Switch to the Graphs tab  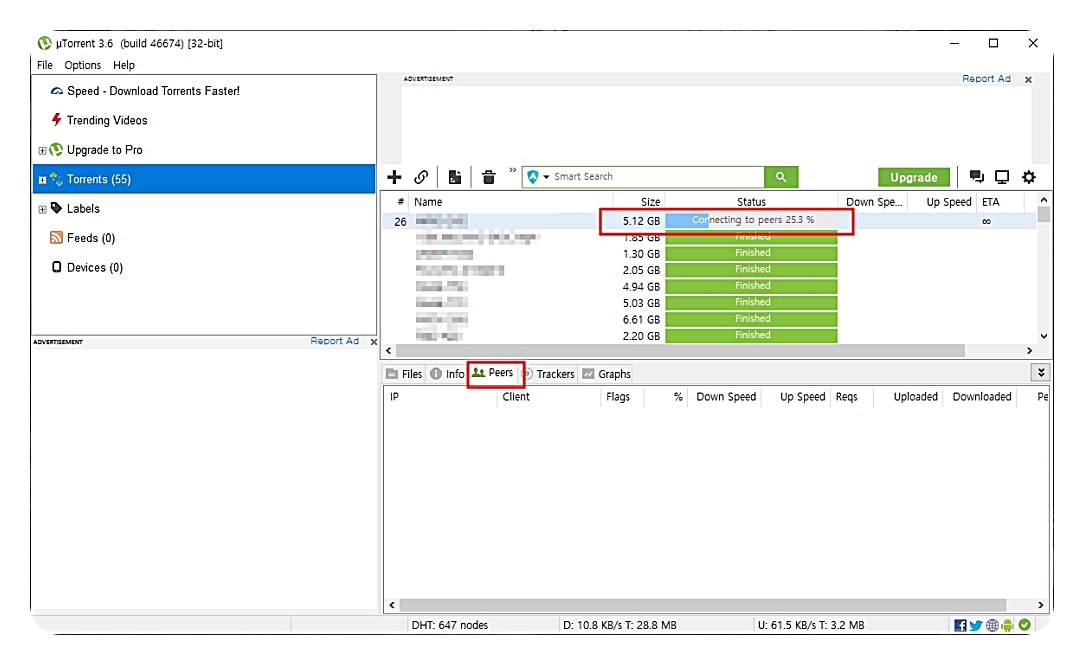(x=607, y=374)
